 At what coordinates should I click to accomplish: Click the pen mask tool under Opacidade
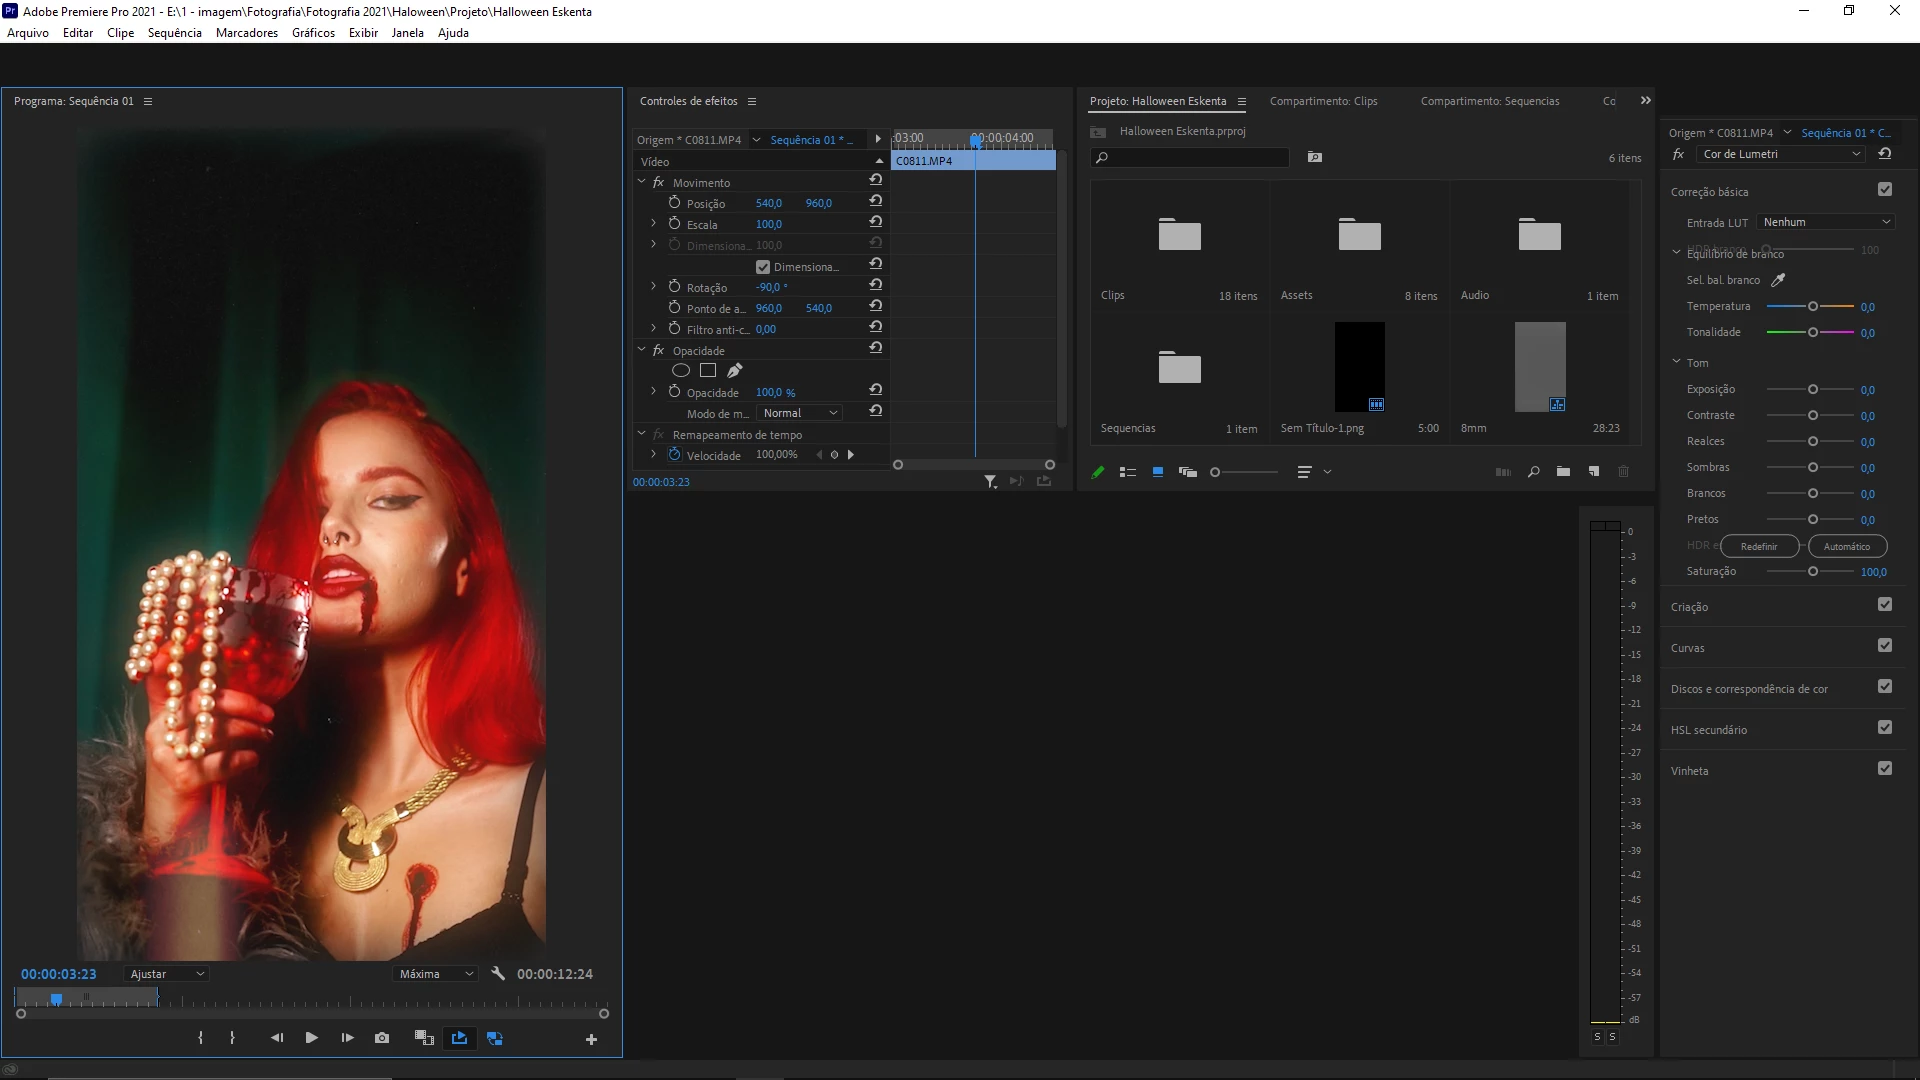(x=735, y=371)
